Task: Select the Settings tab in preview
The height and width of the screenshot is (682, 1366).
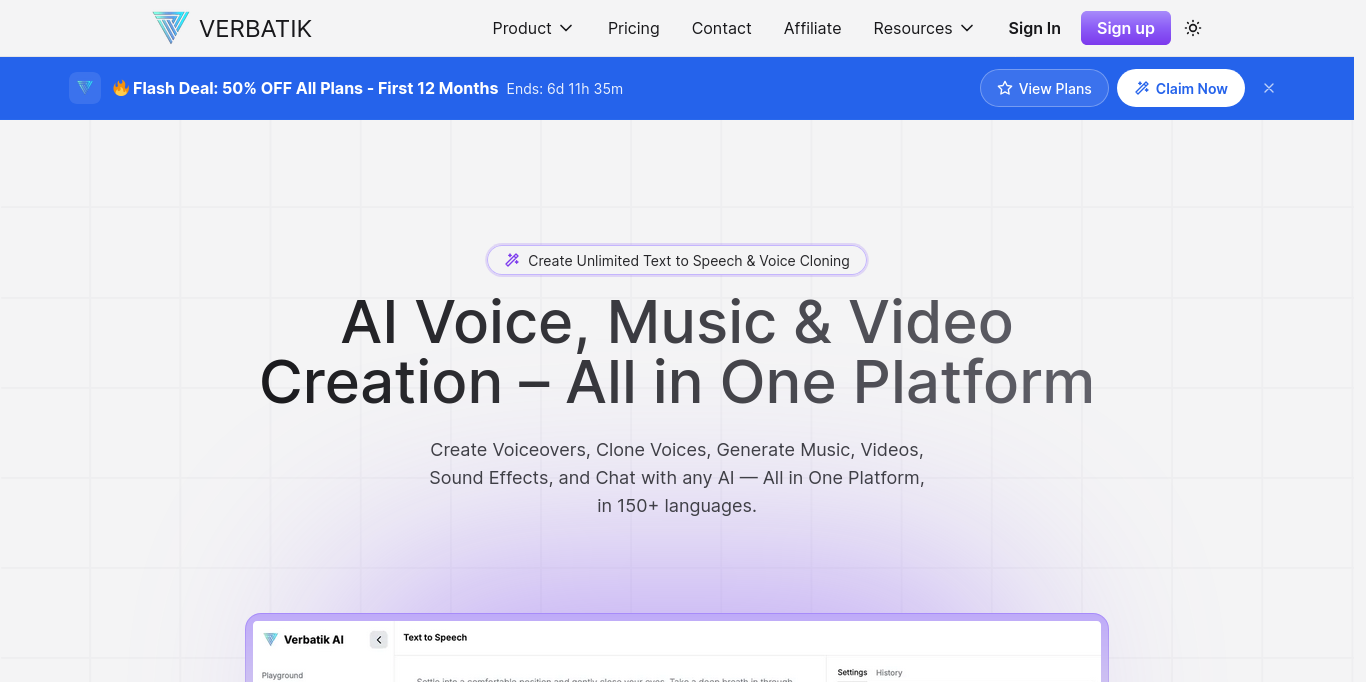Action: 852,673
